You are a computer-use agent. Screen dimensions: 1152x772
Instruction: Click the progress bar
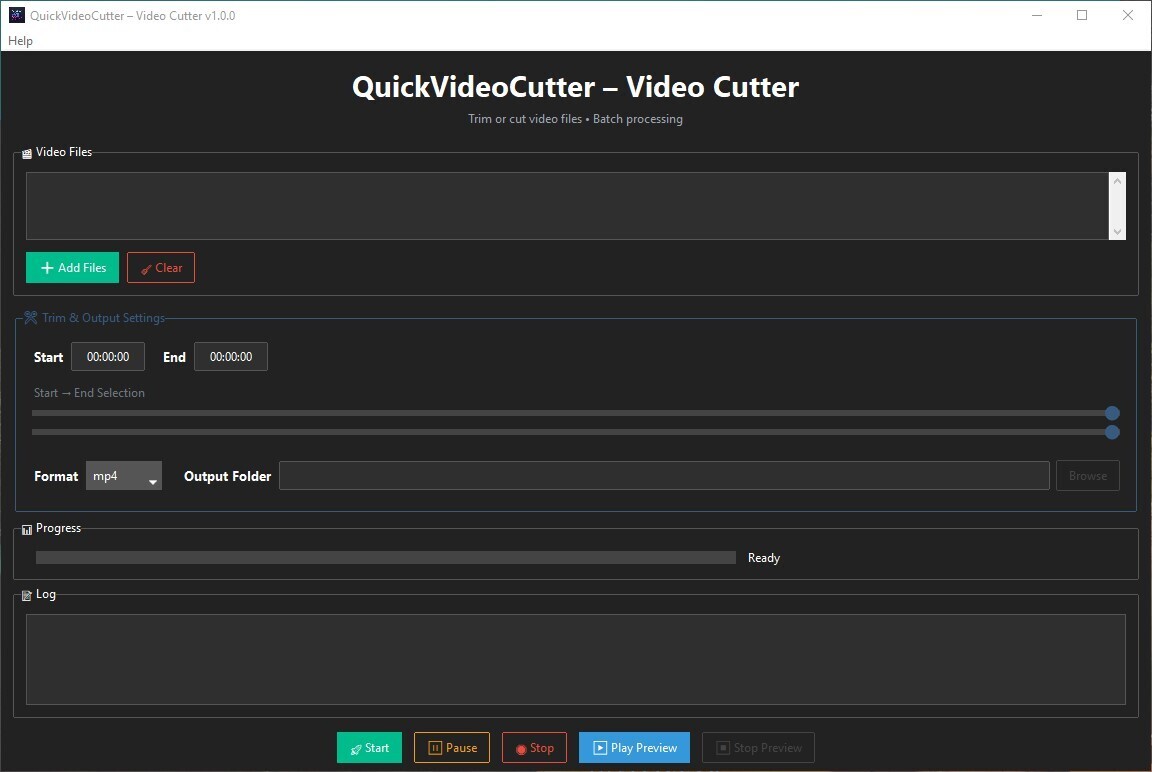tap(386, 558)
